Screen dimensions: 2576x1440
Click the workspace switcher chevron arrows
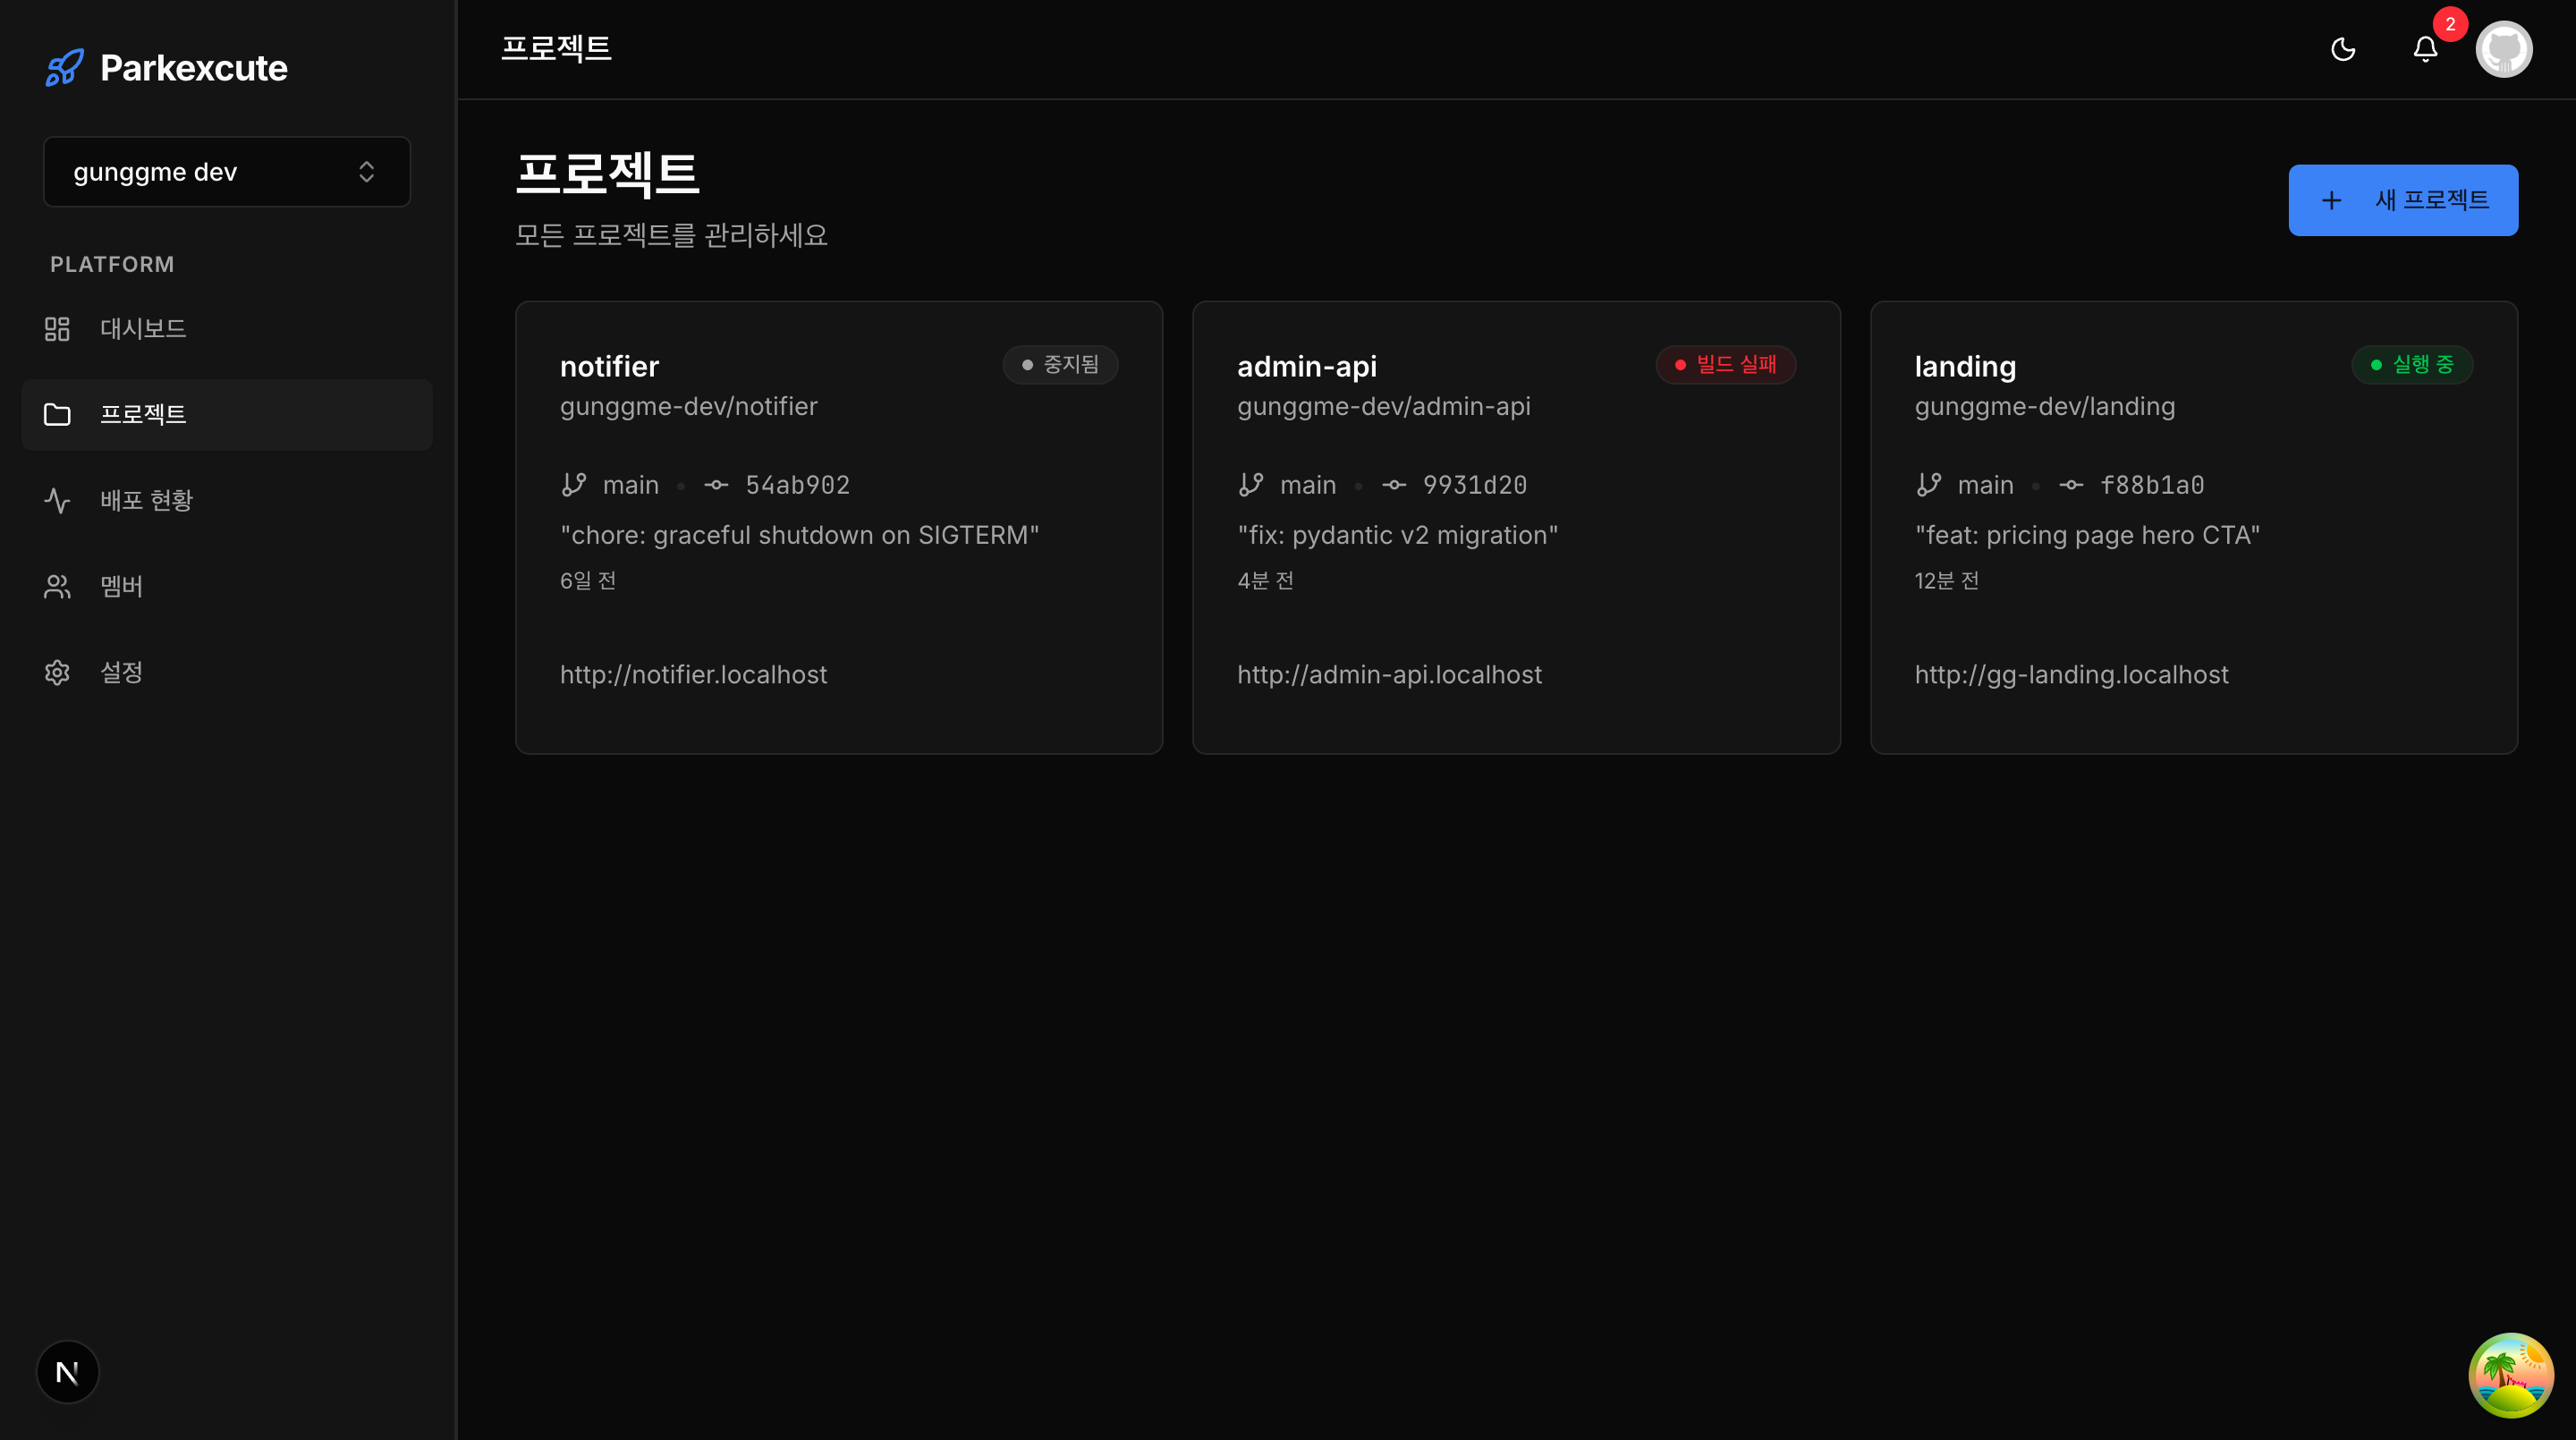pyautogui.click(x=366, y=172)
